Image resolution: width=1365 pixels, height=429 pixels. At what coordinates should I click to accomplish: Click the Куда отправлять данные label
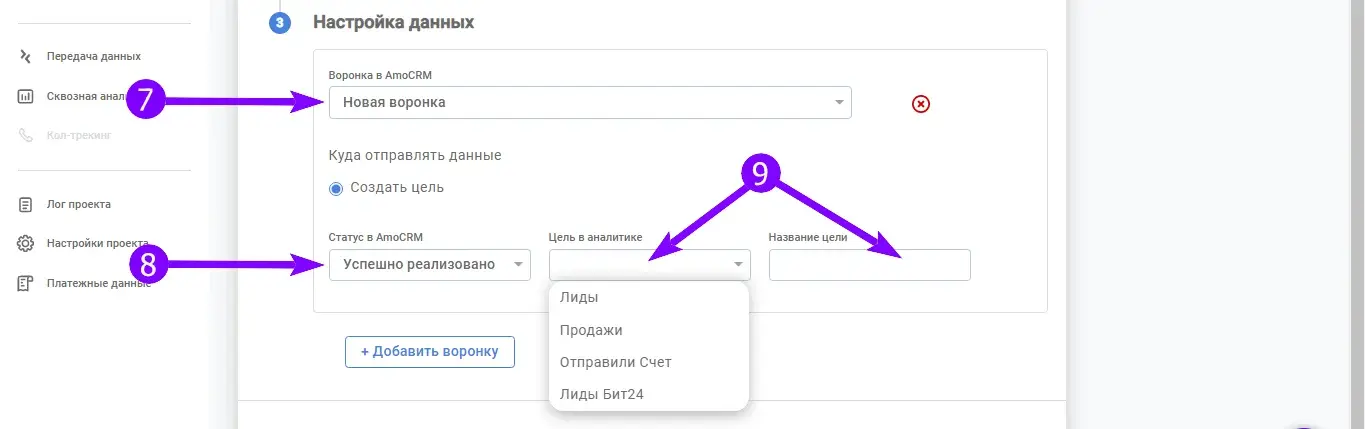point(415,156)
